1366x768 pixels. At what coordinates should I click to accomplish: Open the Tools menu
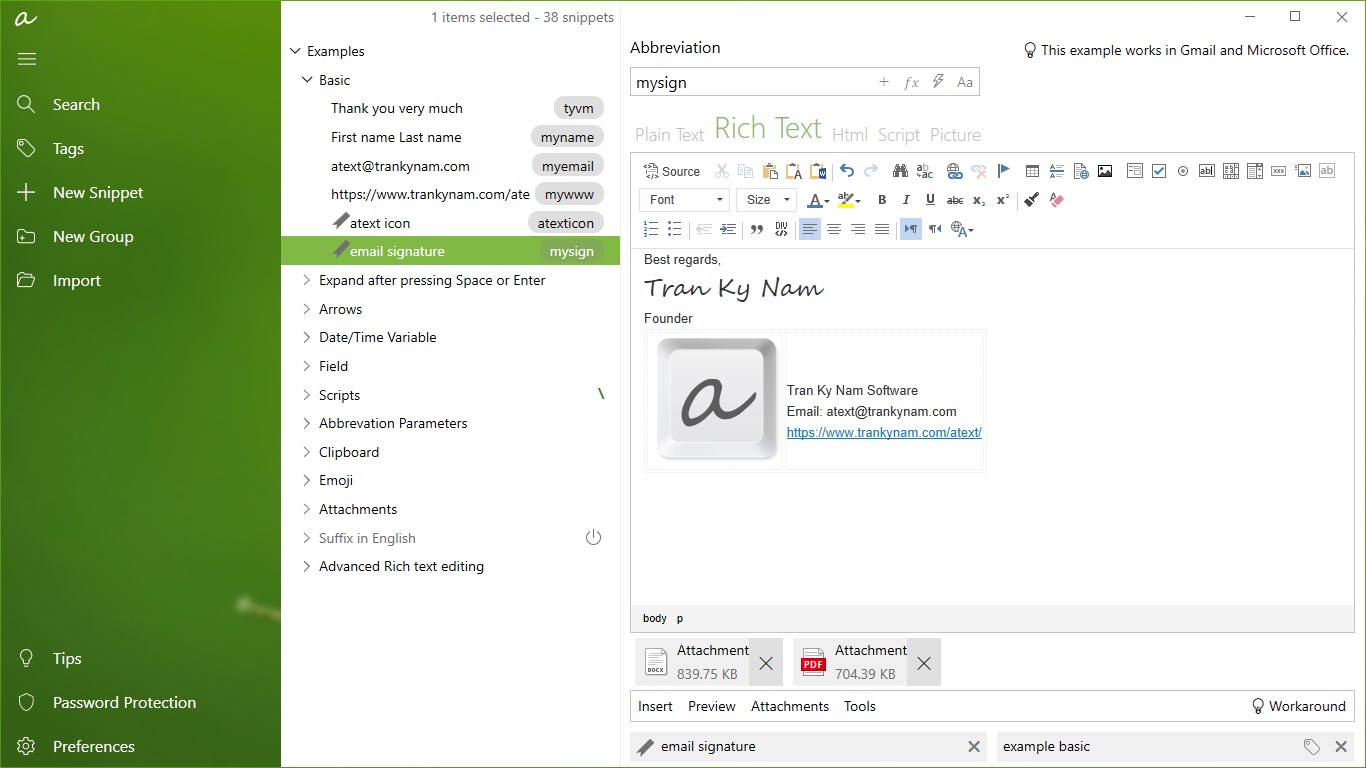pyautogui.click(x=859, y=706)
